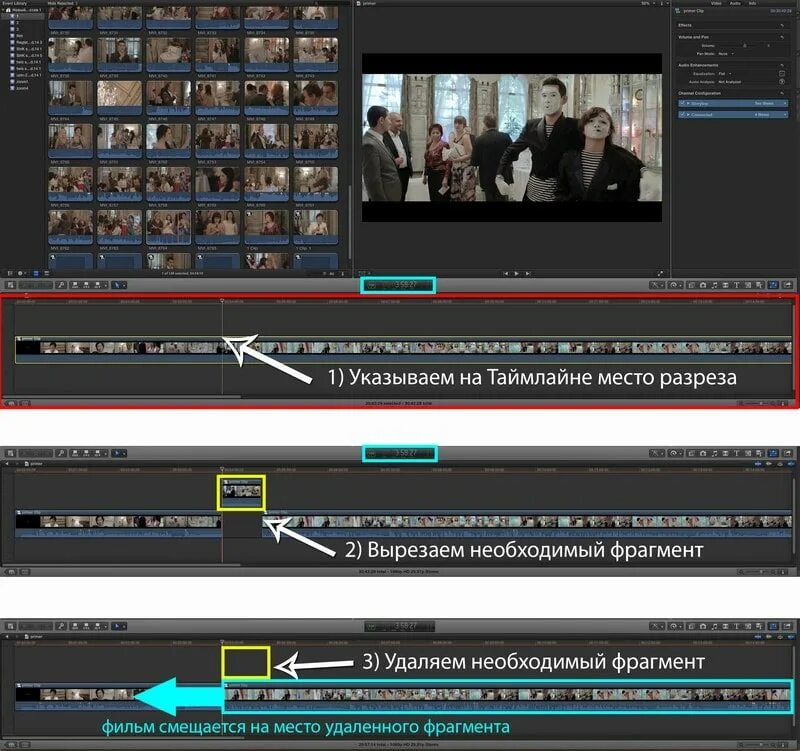
Task: Select event "2" in Event Library
Action: point(17,23)
